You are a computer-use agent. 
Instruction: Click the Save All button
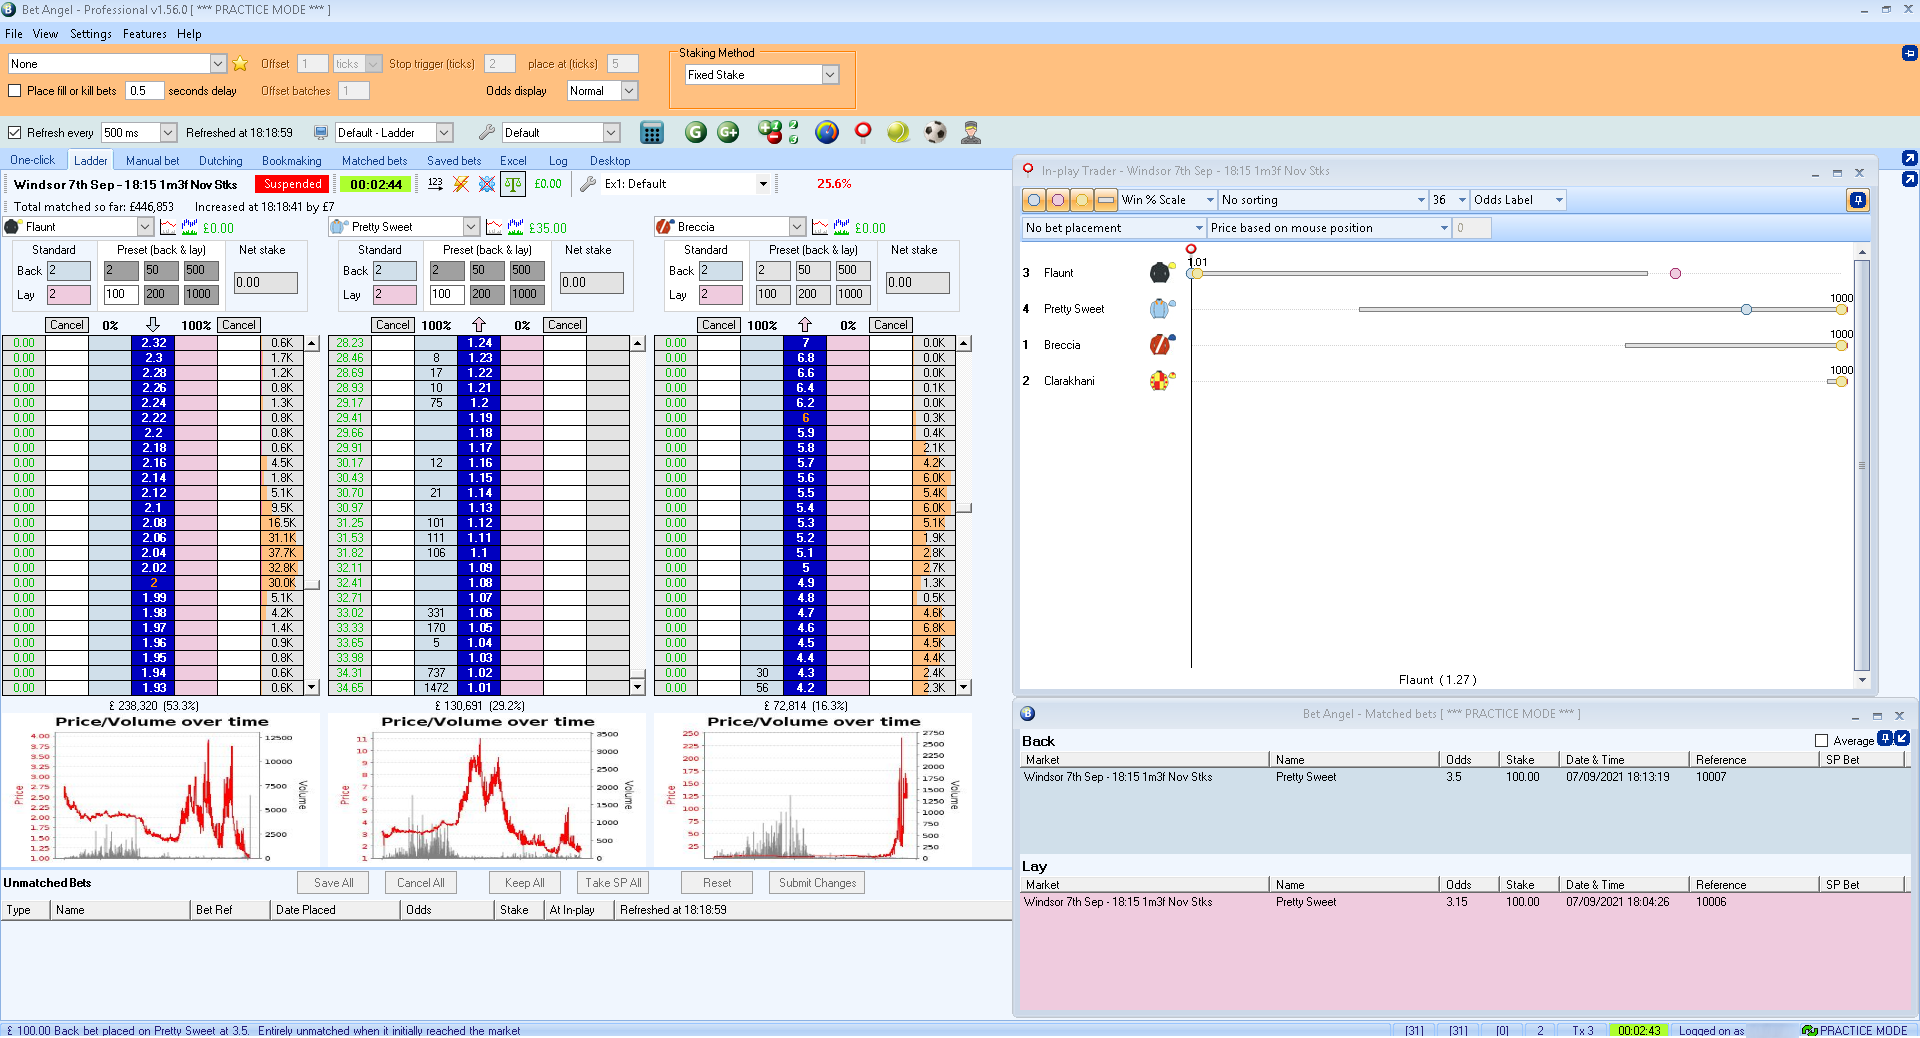pos(333,883)
